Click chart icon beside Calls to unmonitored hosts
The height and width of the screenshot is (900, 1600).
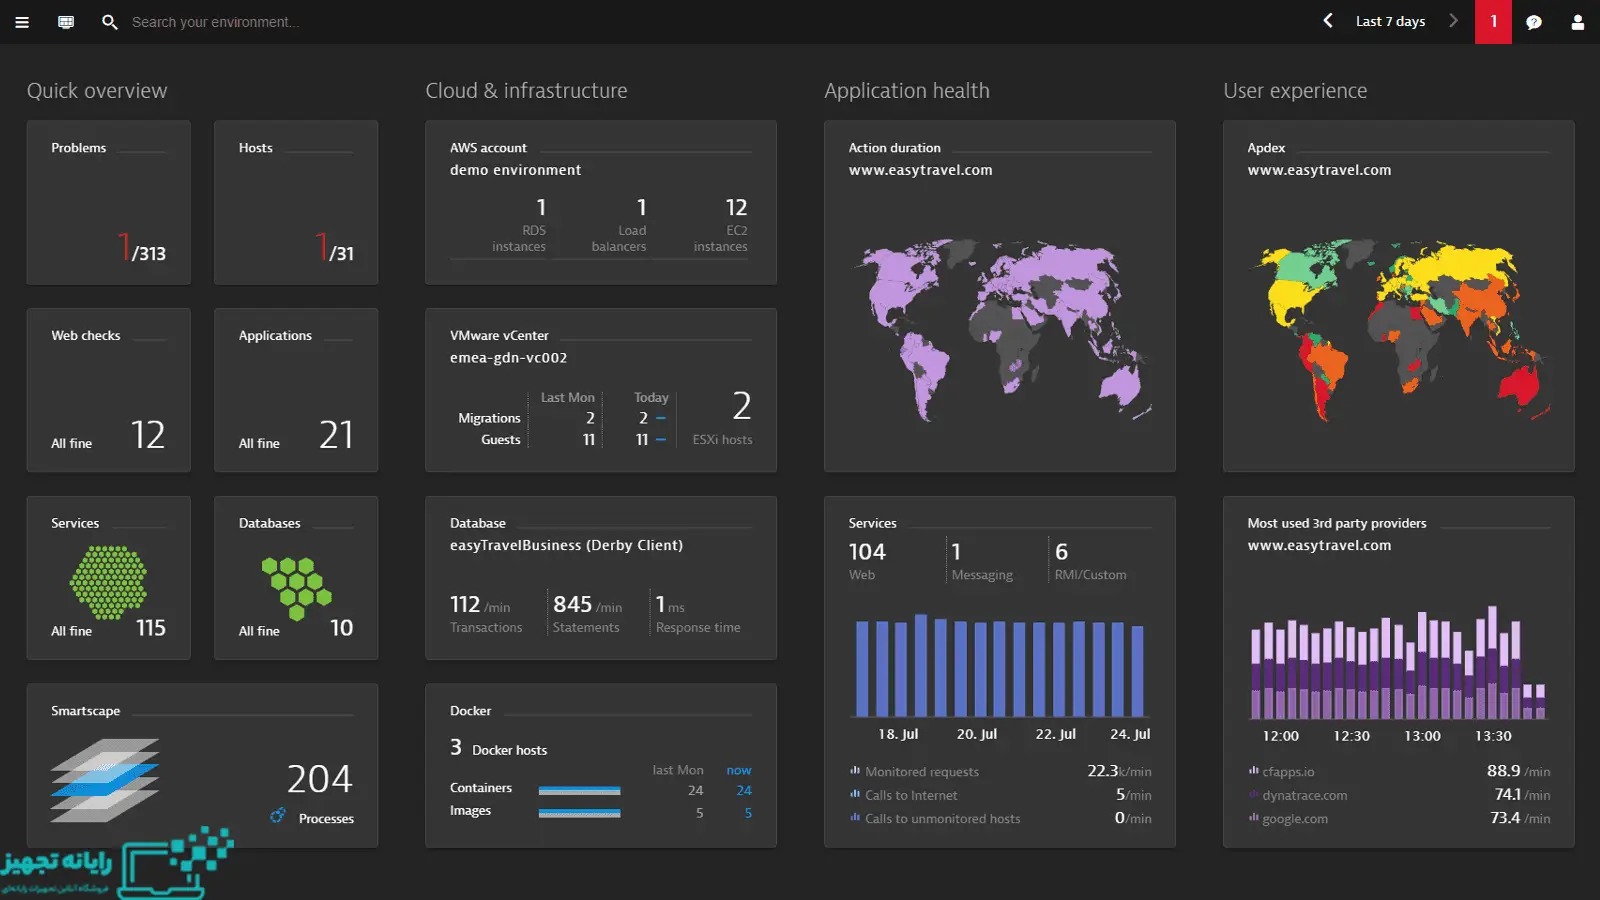855,817
